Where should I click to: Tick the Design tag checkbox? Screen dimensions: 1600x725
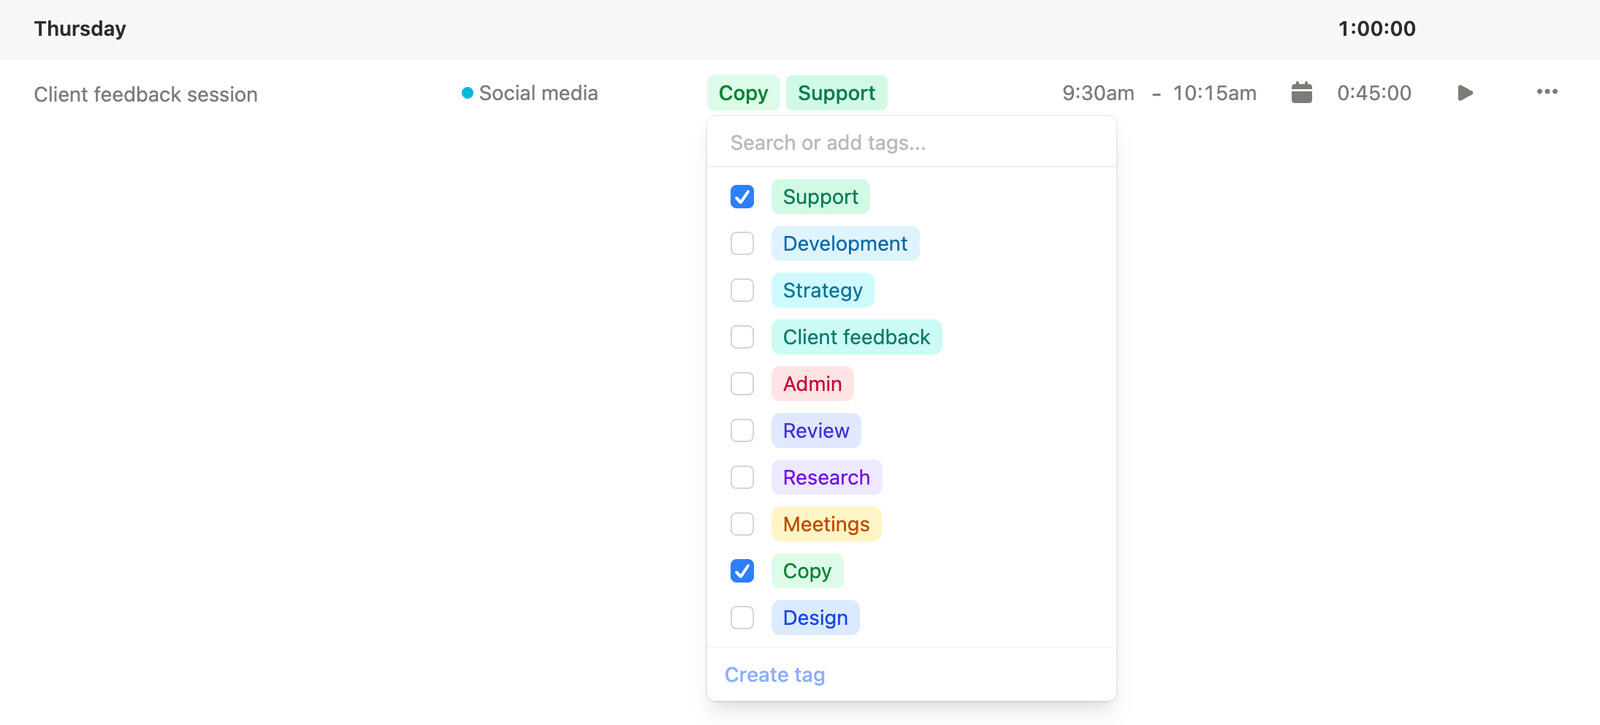tap(742, 618)
